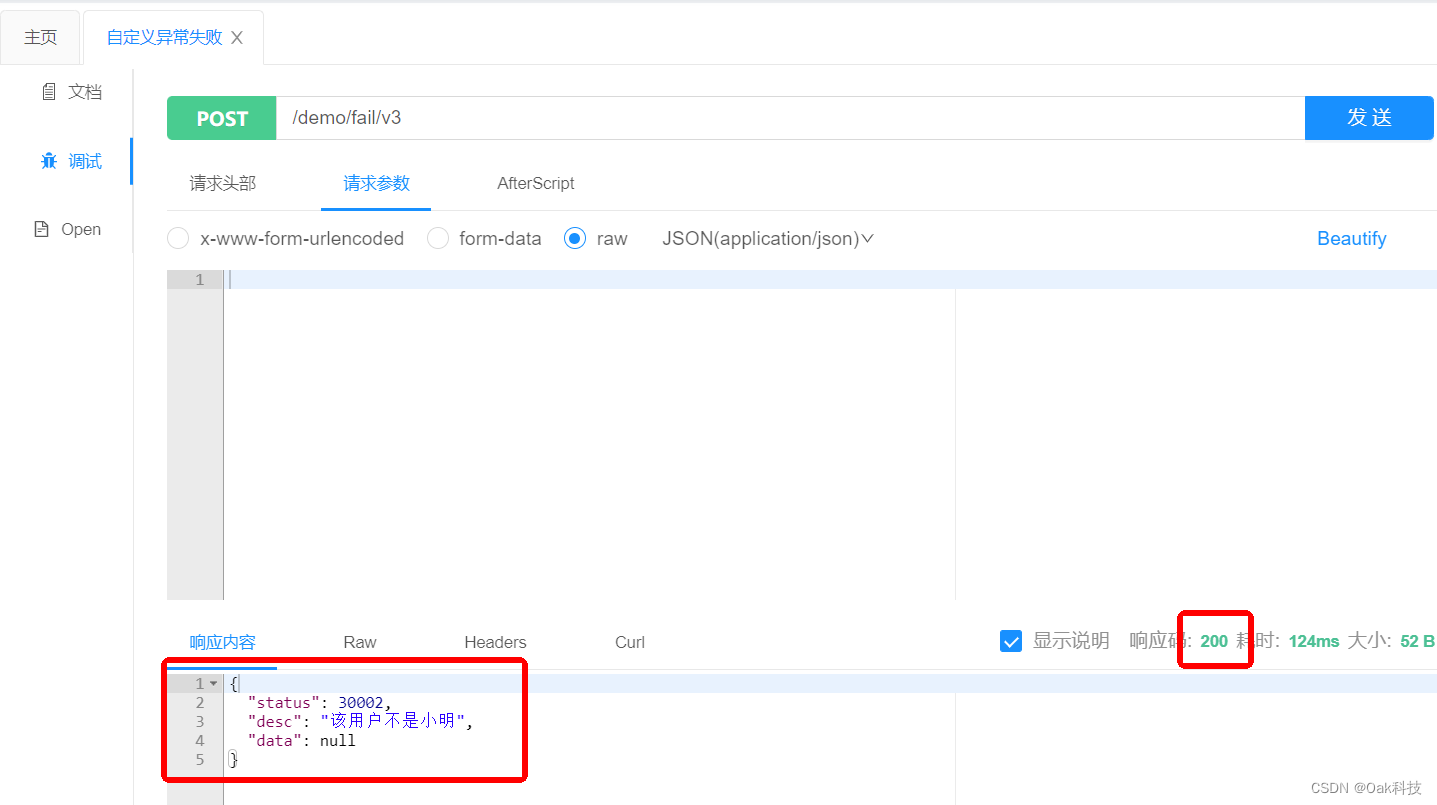Viewport: 1437px width, 805px height.
Task: Open the AfterScript tab
Action: (x=536, y=183)
